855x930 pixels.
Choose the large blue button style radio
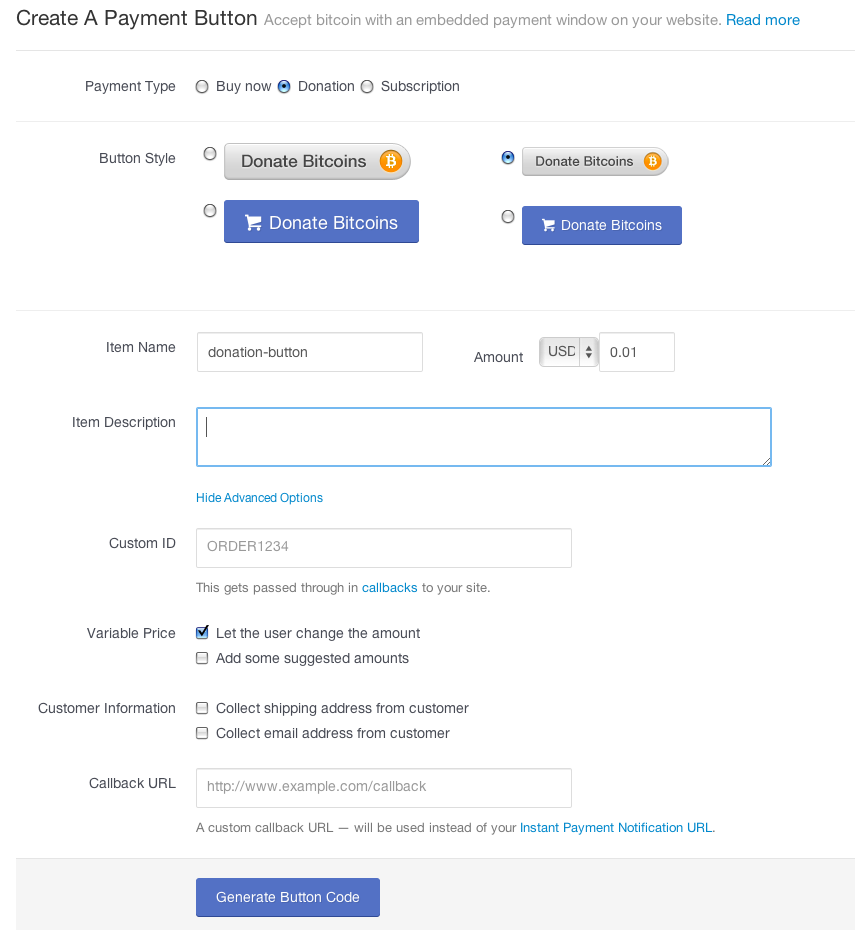pyautogui.click(x=210, y=211)
